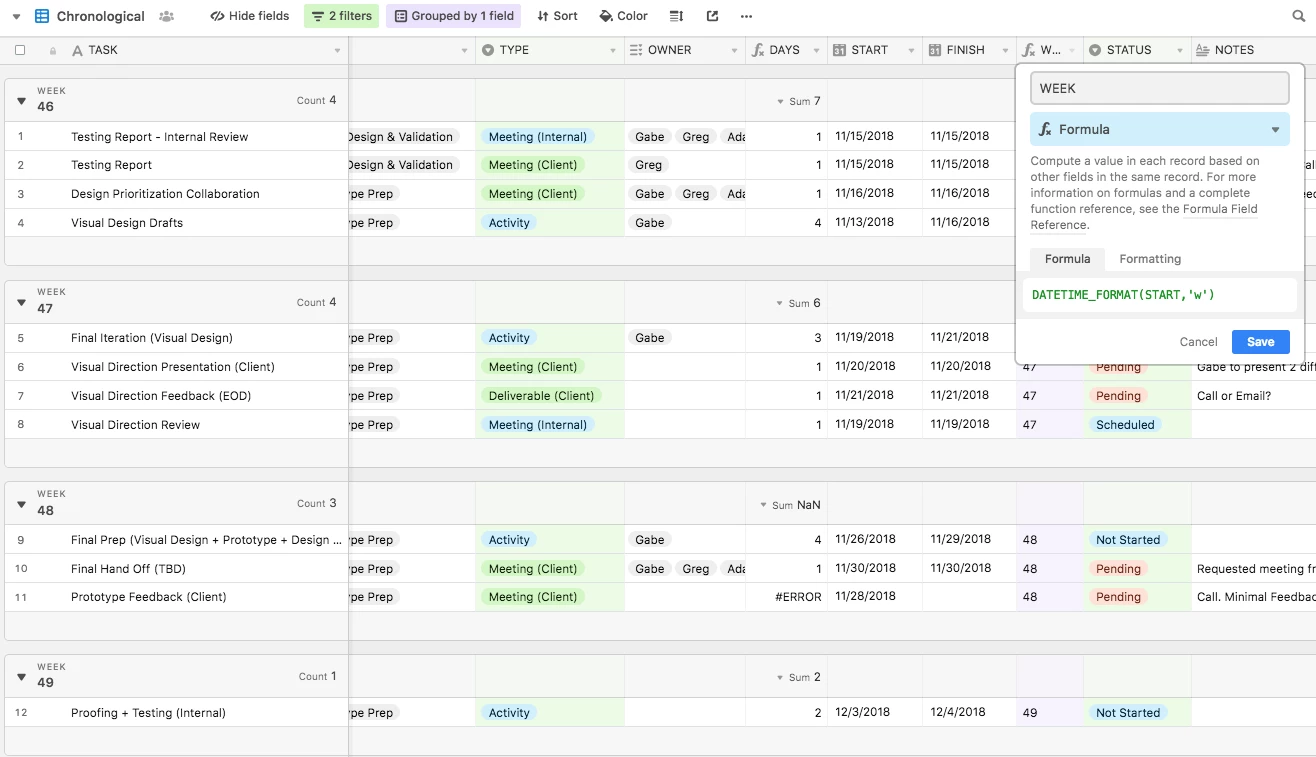Click the grid view icon next to Chronological

[x=42, y=16]
